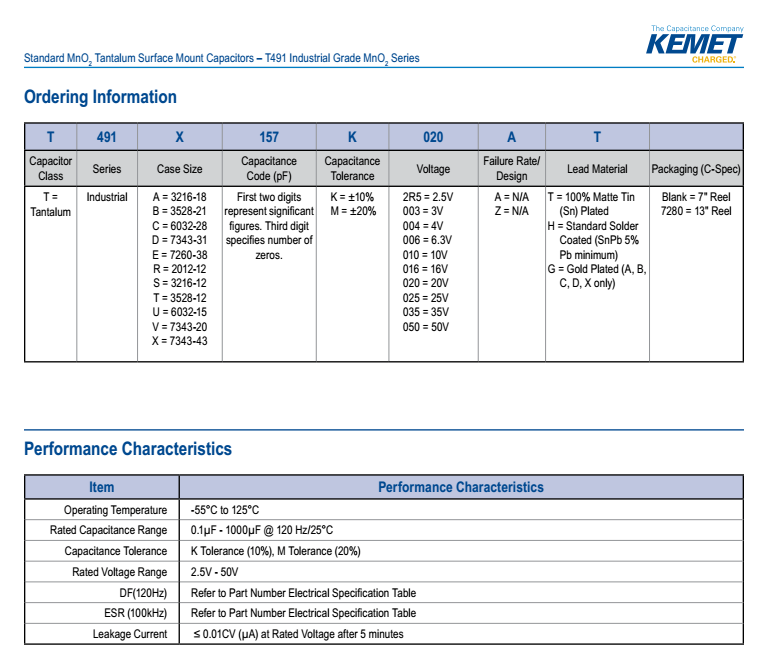764x671 pixels.
Task: Click the Leakage Current row label
Action: pos(130,634)
